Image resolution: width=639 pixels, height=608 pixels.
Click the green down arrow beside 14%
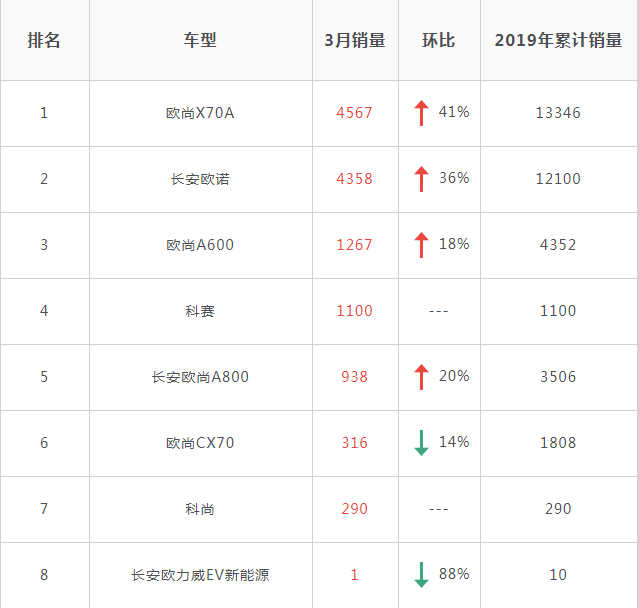point(421,443)
